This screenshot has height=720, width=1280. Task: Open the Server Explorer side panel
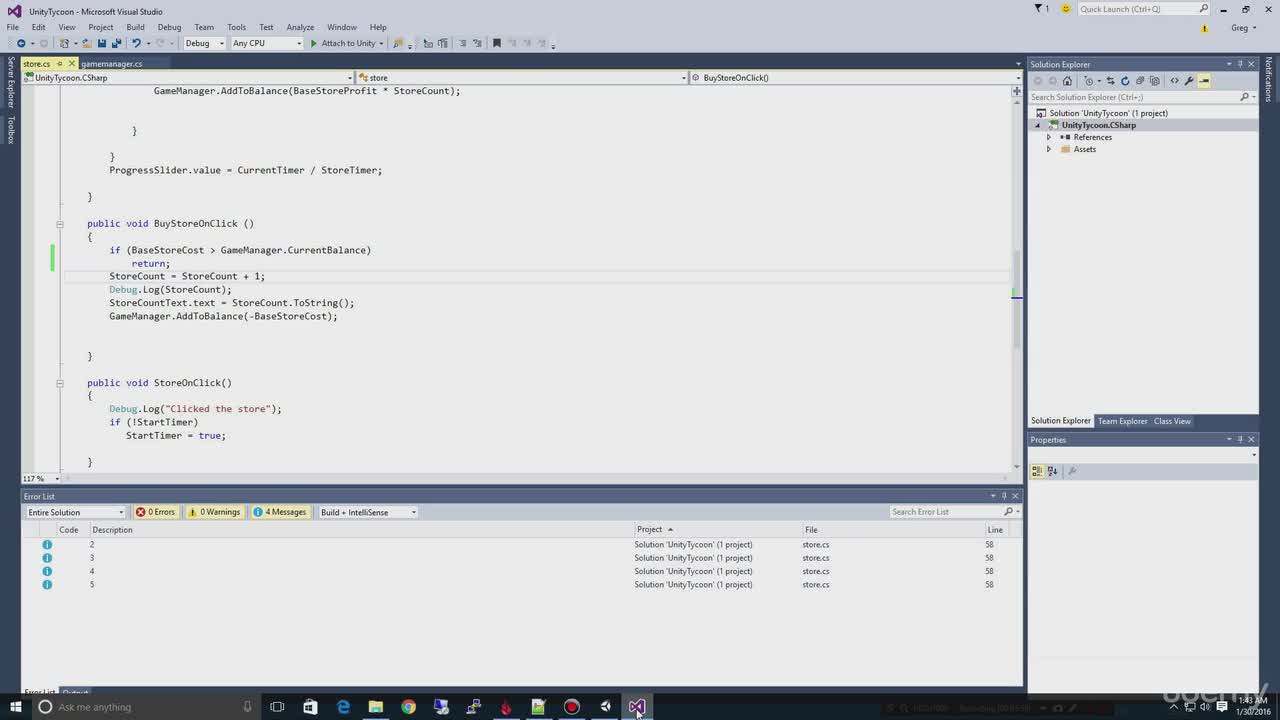coord(11,83)
